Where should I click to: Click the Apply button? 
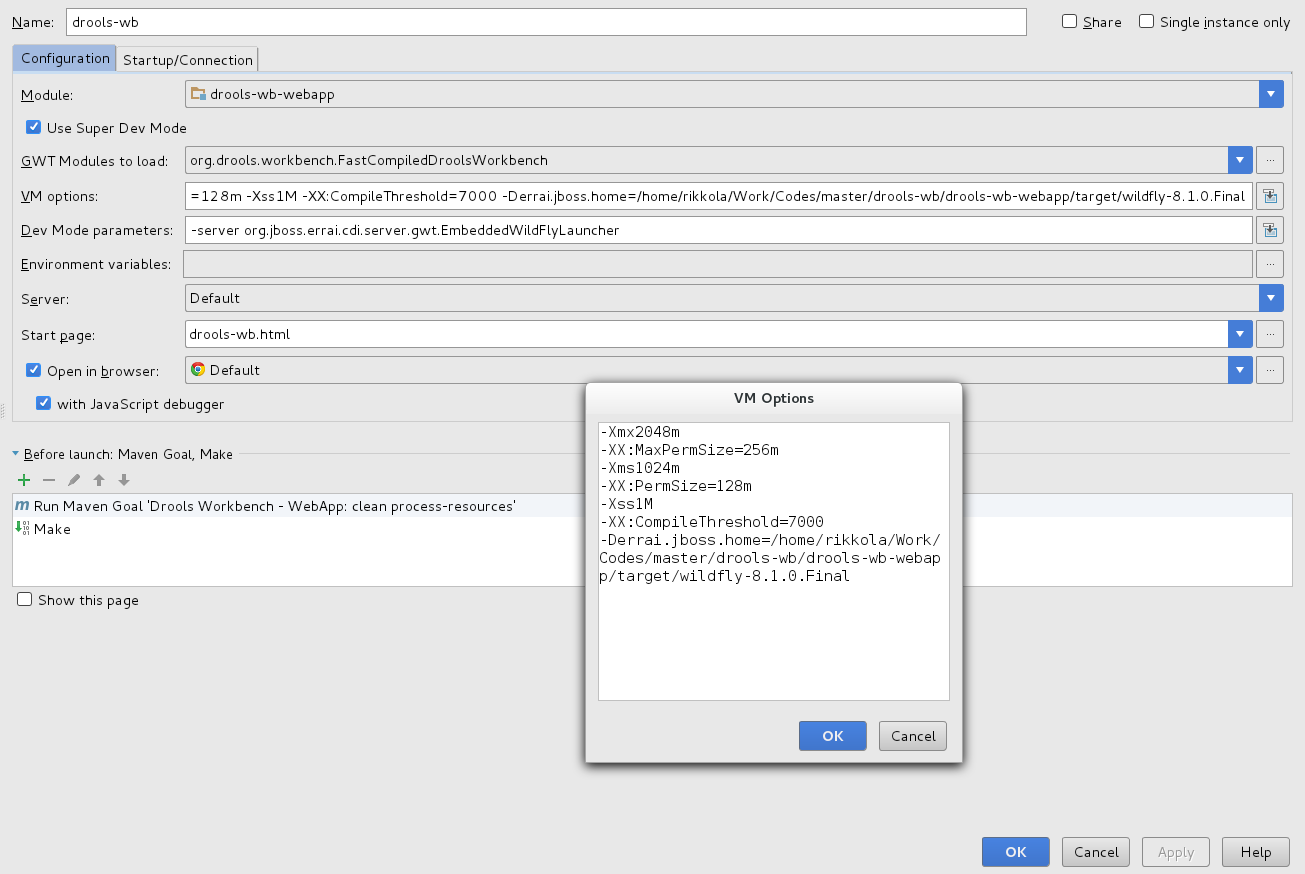[x=1176, y=852]
